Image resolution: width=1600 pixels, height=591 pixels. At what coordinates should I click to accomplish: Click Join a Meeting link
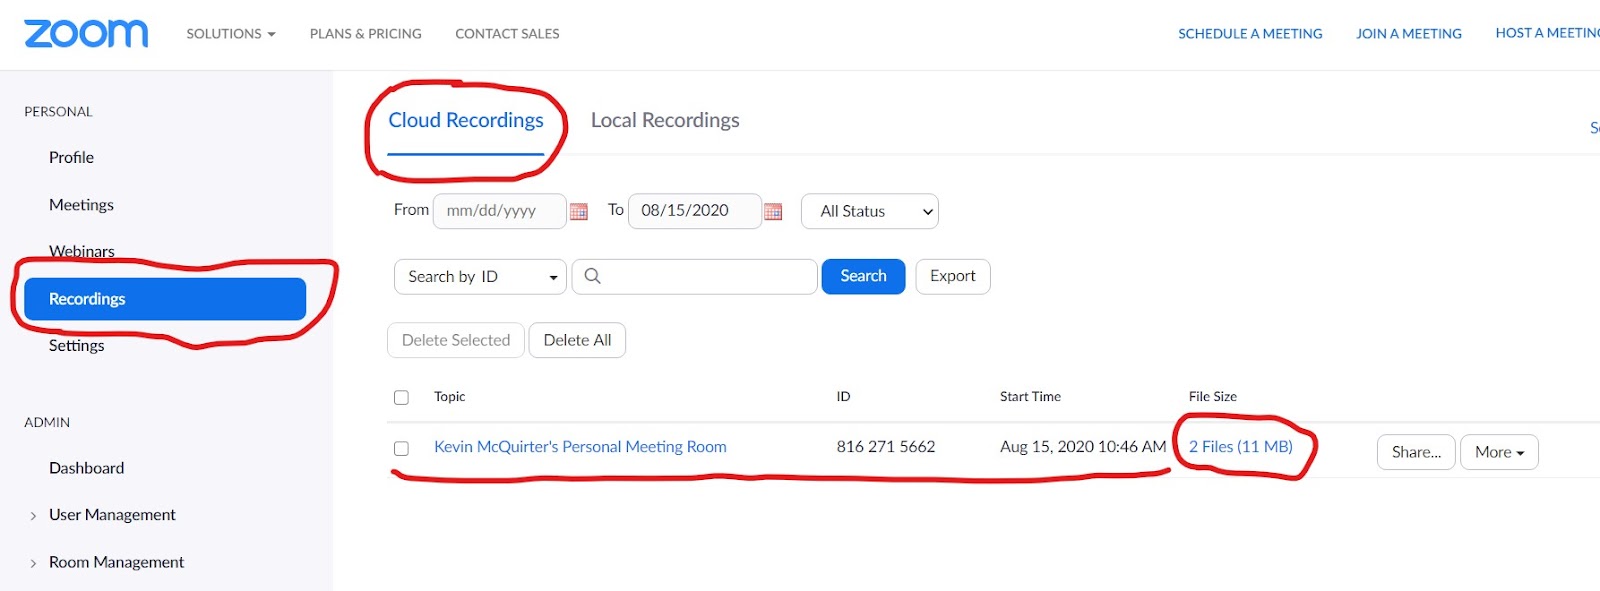[1408, 33]
